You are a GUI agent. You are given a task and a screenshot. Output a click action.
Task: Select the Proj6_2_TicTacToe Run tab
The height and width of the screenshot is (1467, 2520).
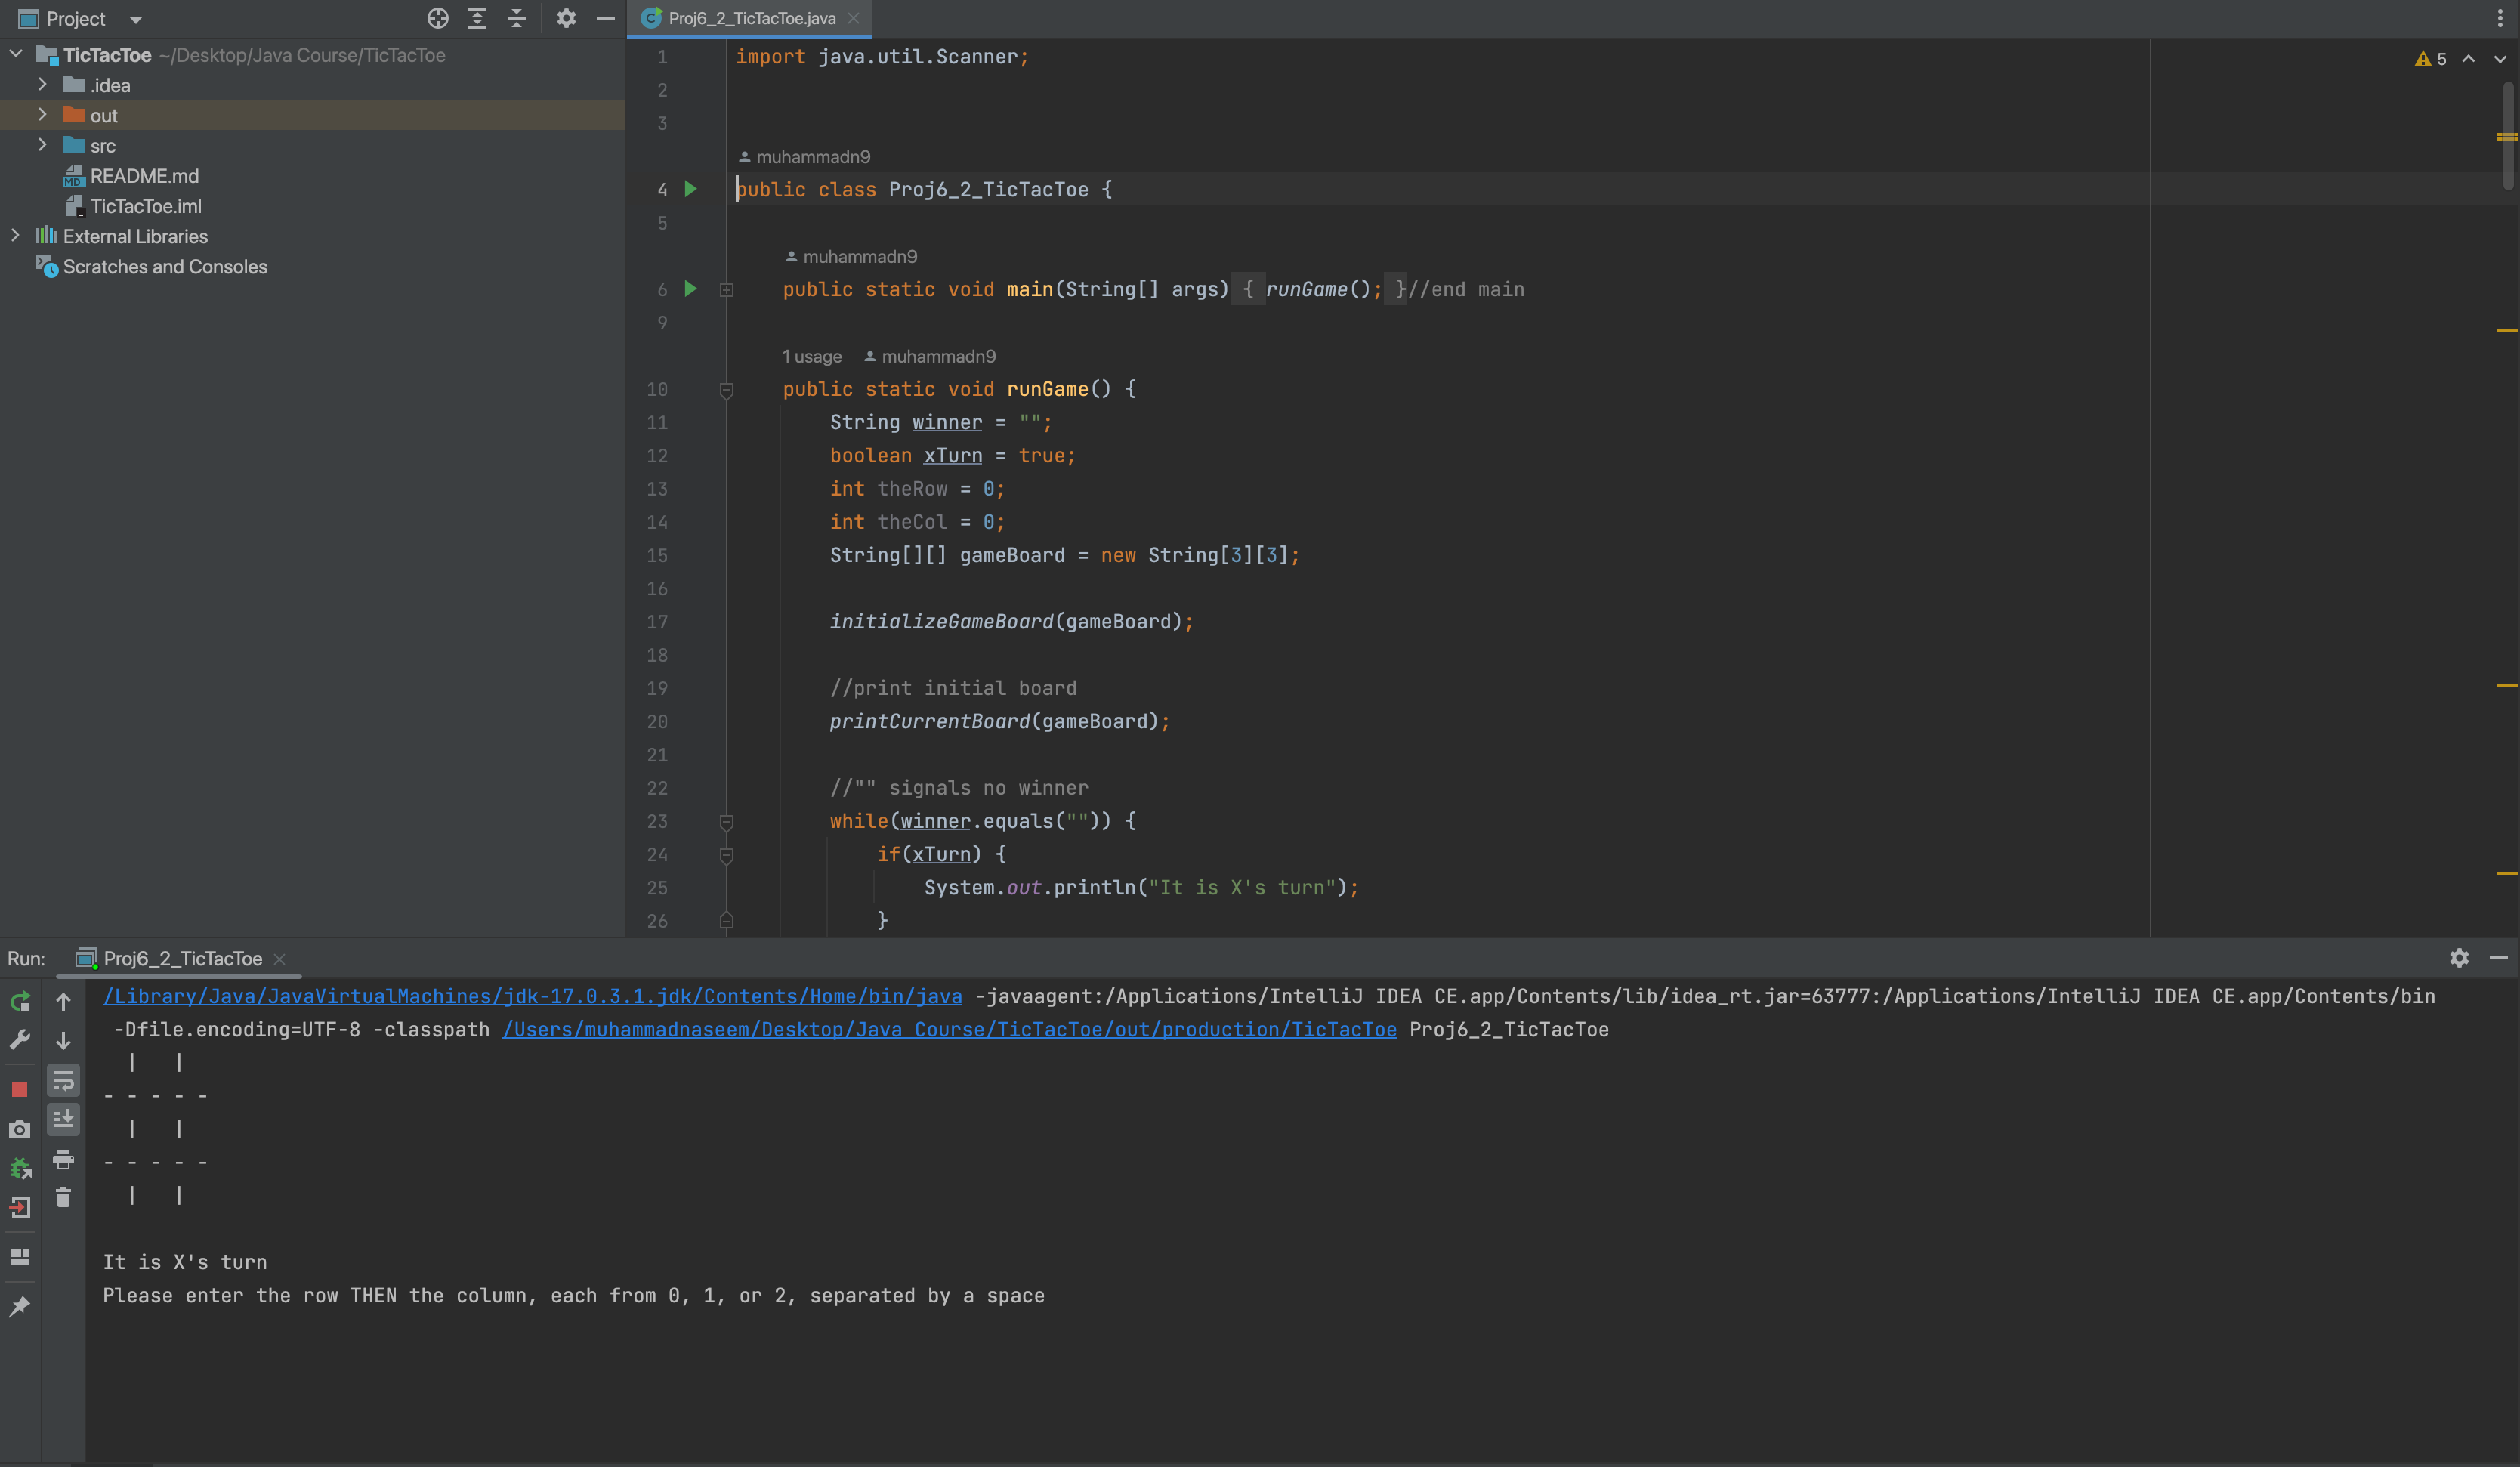pyautogui.click(x=182, y=958)
